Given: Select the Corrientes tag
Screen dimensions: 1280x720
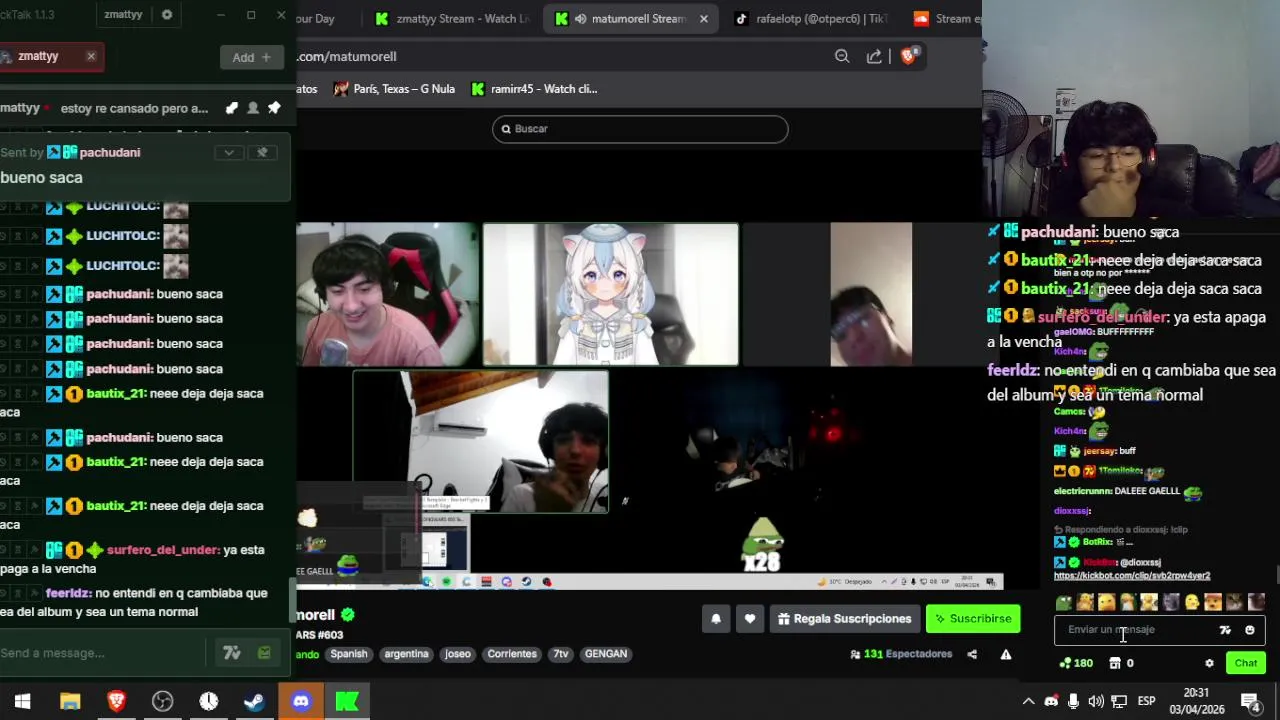Looking at the screenshot, I should pyautogui.click(x=512, y=654).
